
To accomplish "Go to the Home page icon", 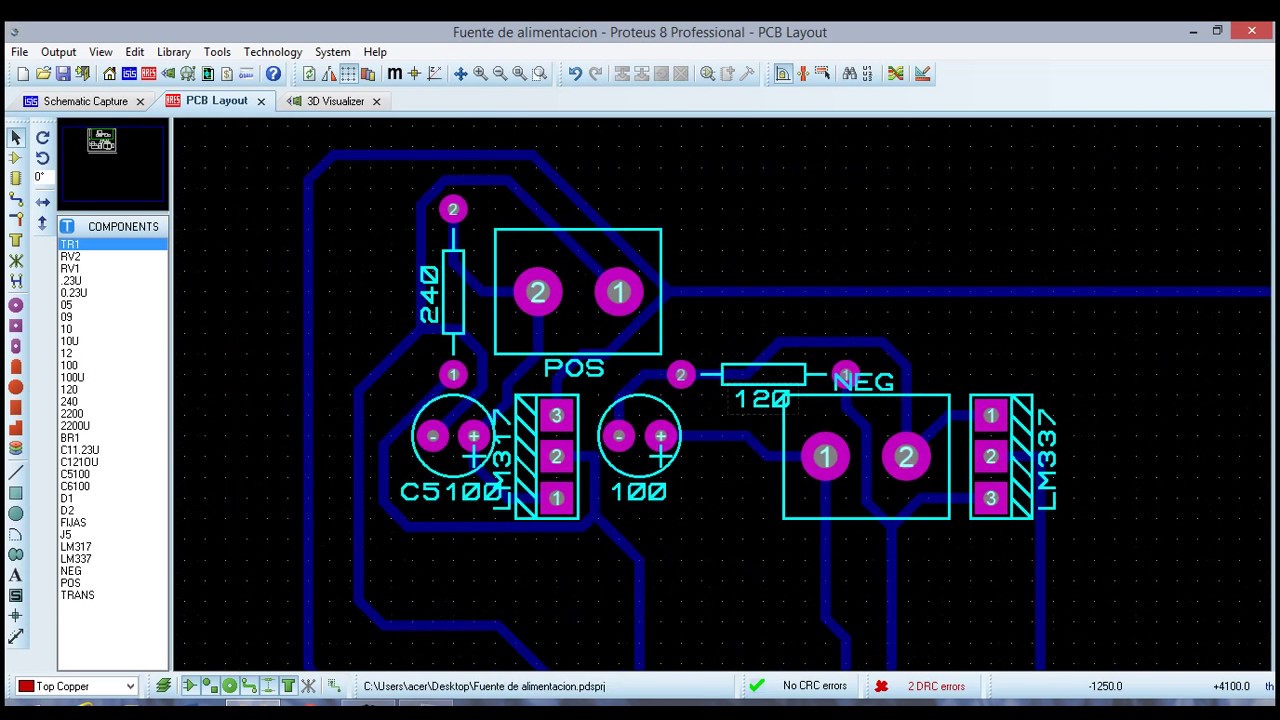I will (110, 74).
